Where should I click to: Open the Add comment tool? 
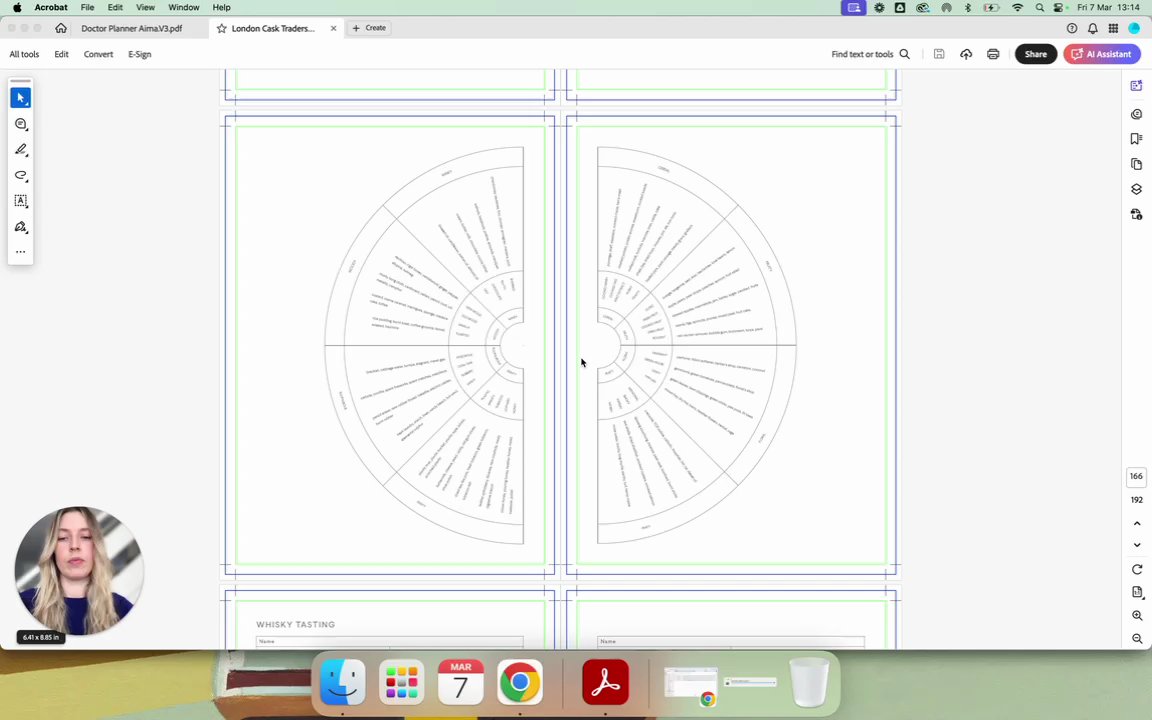pyautogui.click(x=21, y=123)
